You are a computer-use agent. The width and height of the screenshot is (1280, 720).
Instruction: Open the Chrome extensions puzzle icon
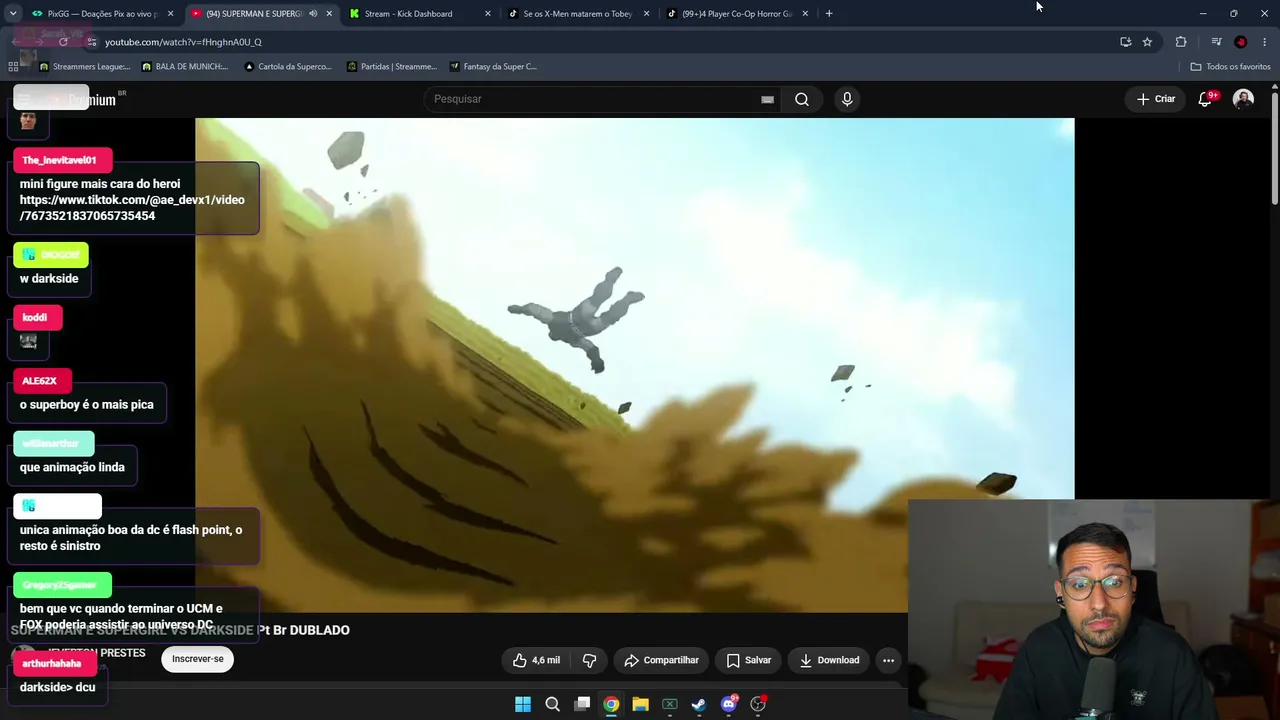pos(1181,42)
